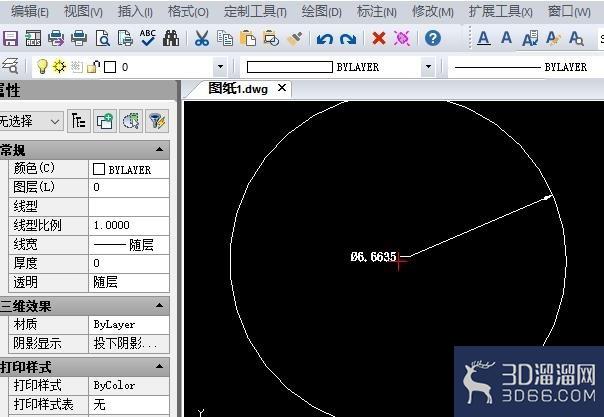Click the Cut scissors icon
The width and height of the screenshot is (604, 417).
(201, 39)
